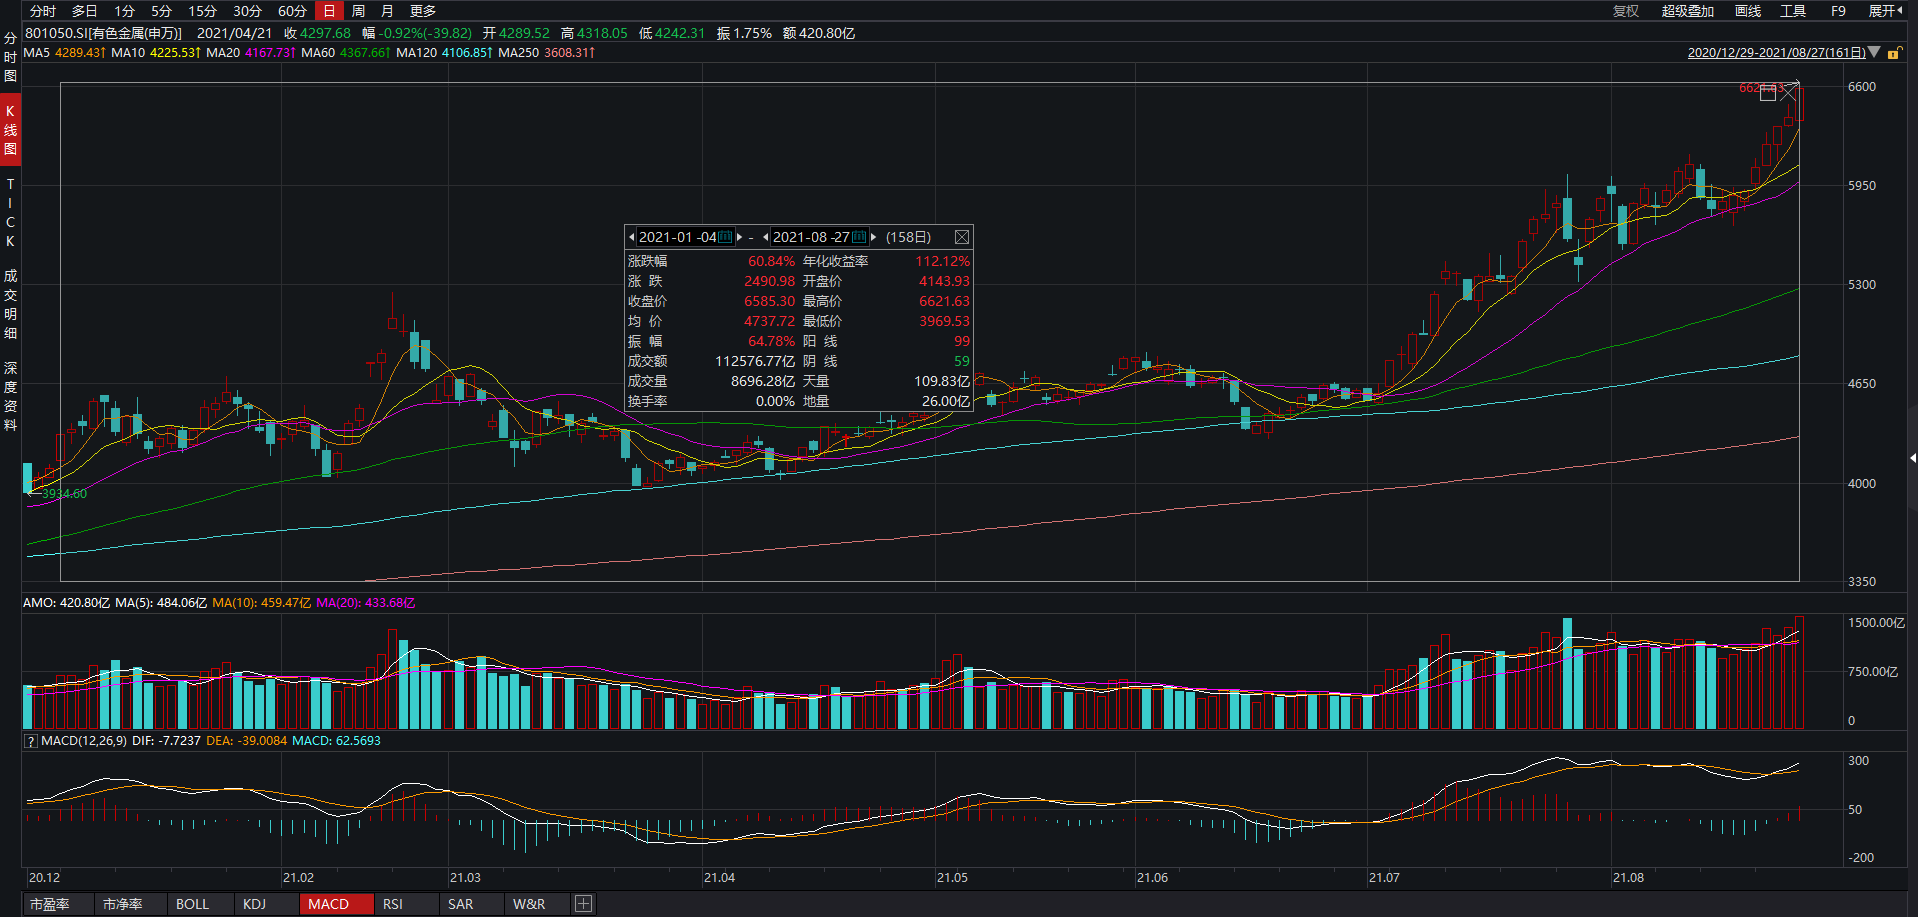Viewport: 1918px width, 917px height.
Task: Click the MA20 4167.73 indicator label
Action: click(x=250, y=53)
